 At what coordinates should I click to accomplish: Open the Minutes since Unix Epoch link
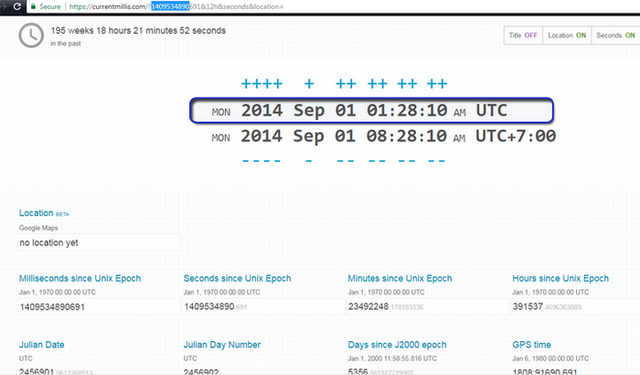[400, 278]
